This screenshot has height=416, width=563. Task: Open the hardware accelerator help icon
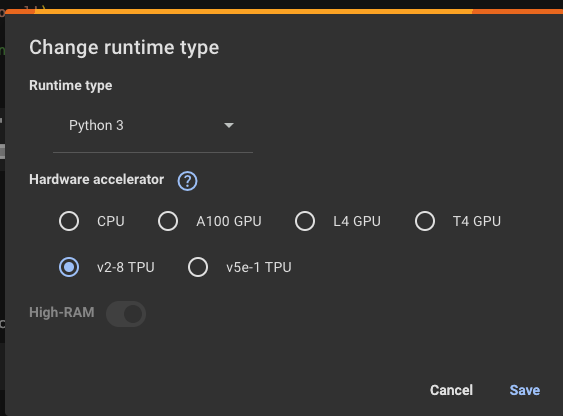[187, 181]
